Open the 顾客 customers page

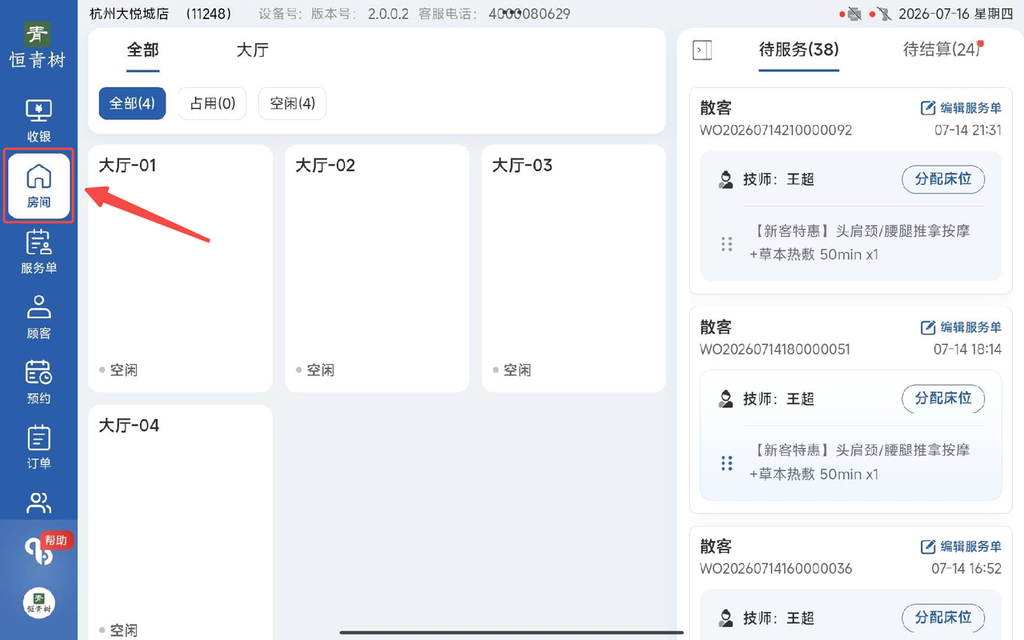(x=39, y=317)
